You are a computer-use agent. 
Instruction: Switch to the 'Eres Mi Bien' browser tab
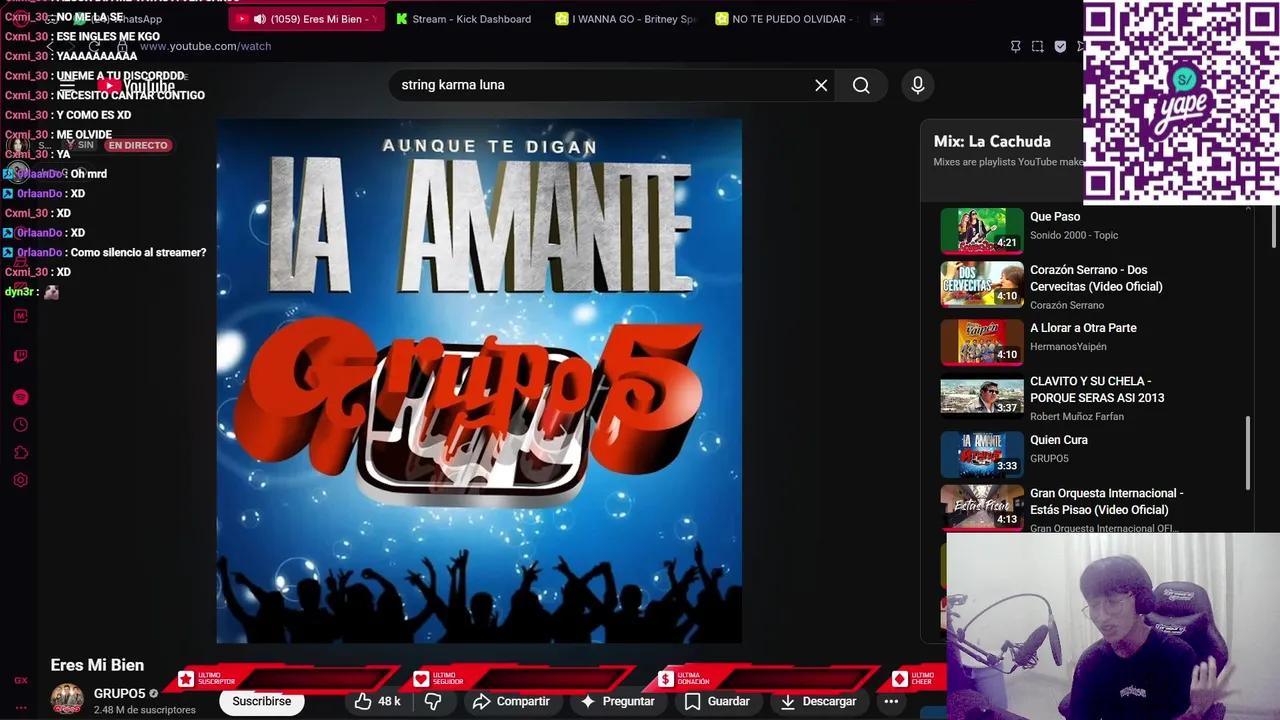306,19
